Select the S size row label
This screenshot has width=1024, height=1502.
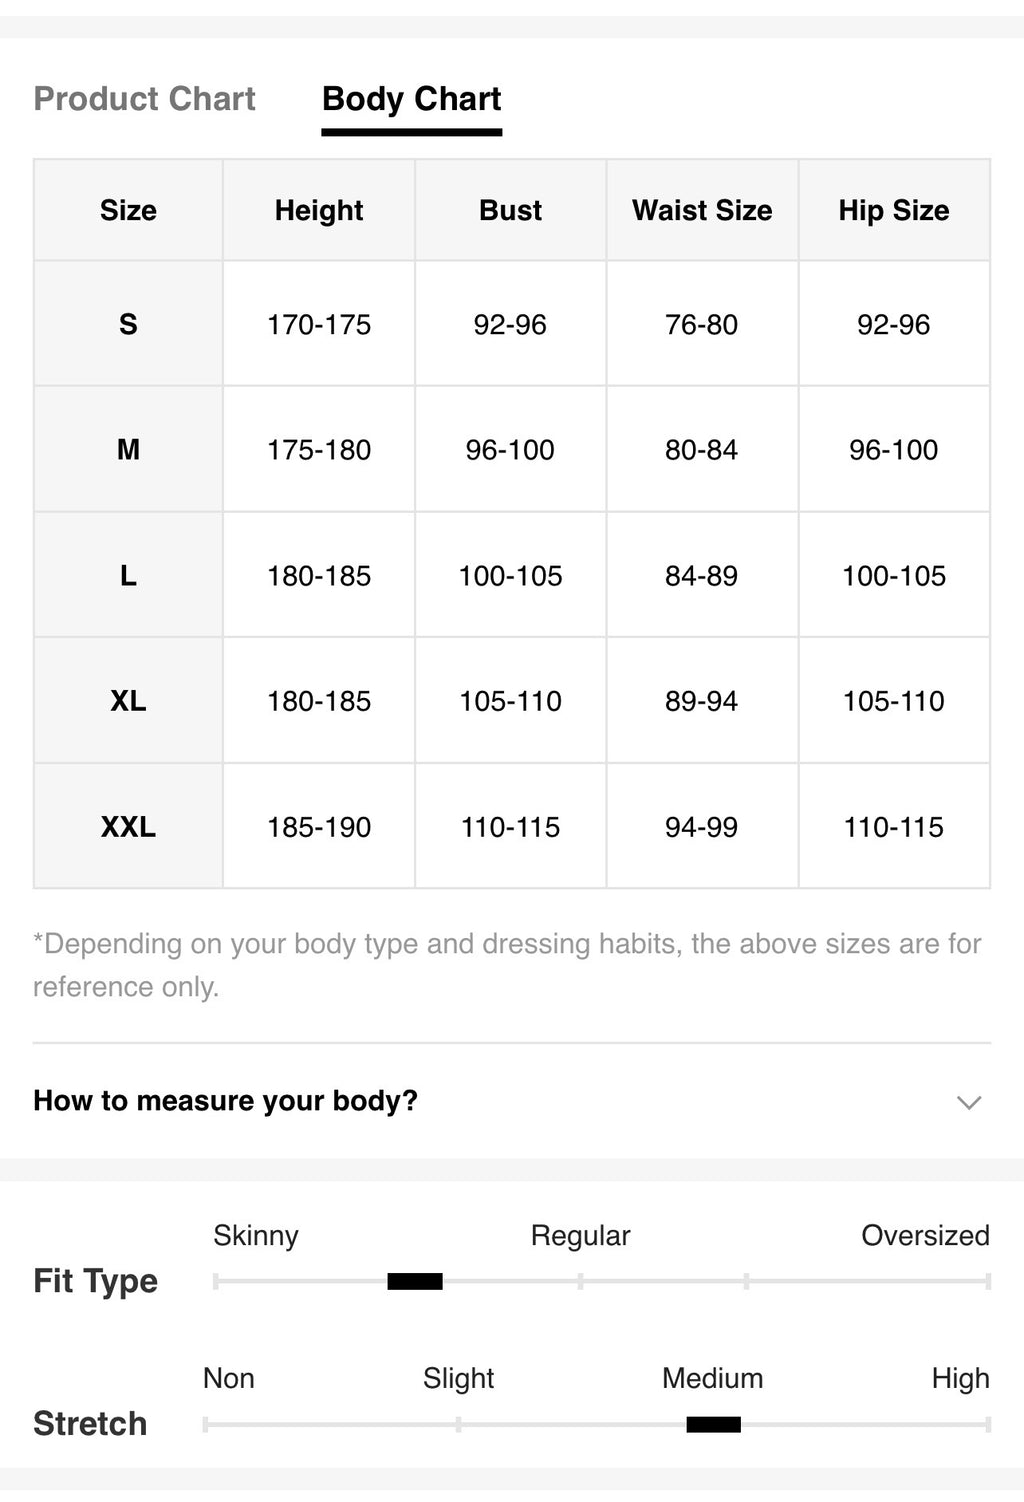(x=128, y=324)
